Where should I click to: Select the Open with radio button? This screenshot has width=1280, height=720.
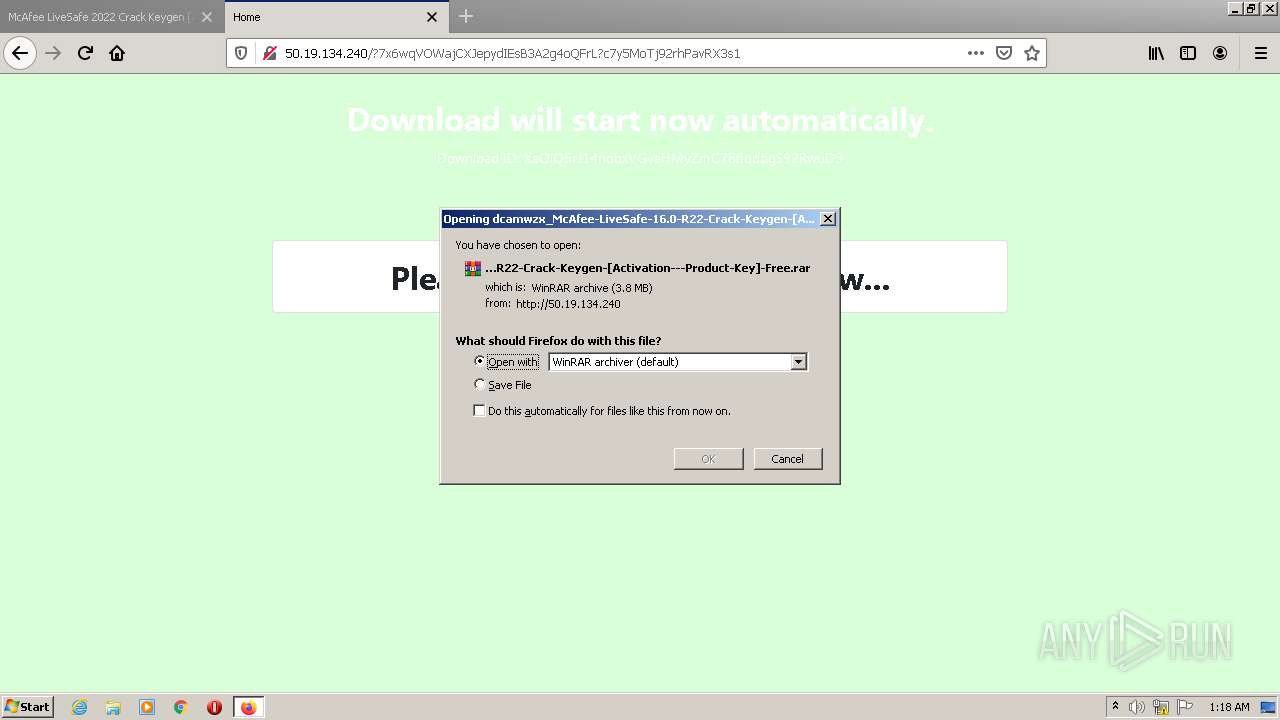(480, 361)
